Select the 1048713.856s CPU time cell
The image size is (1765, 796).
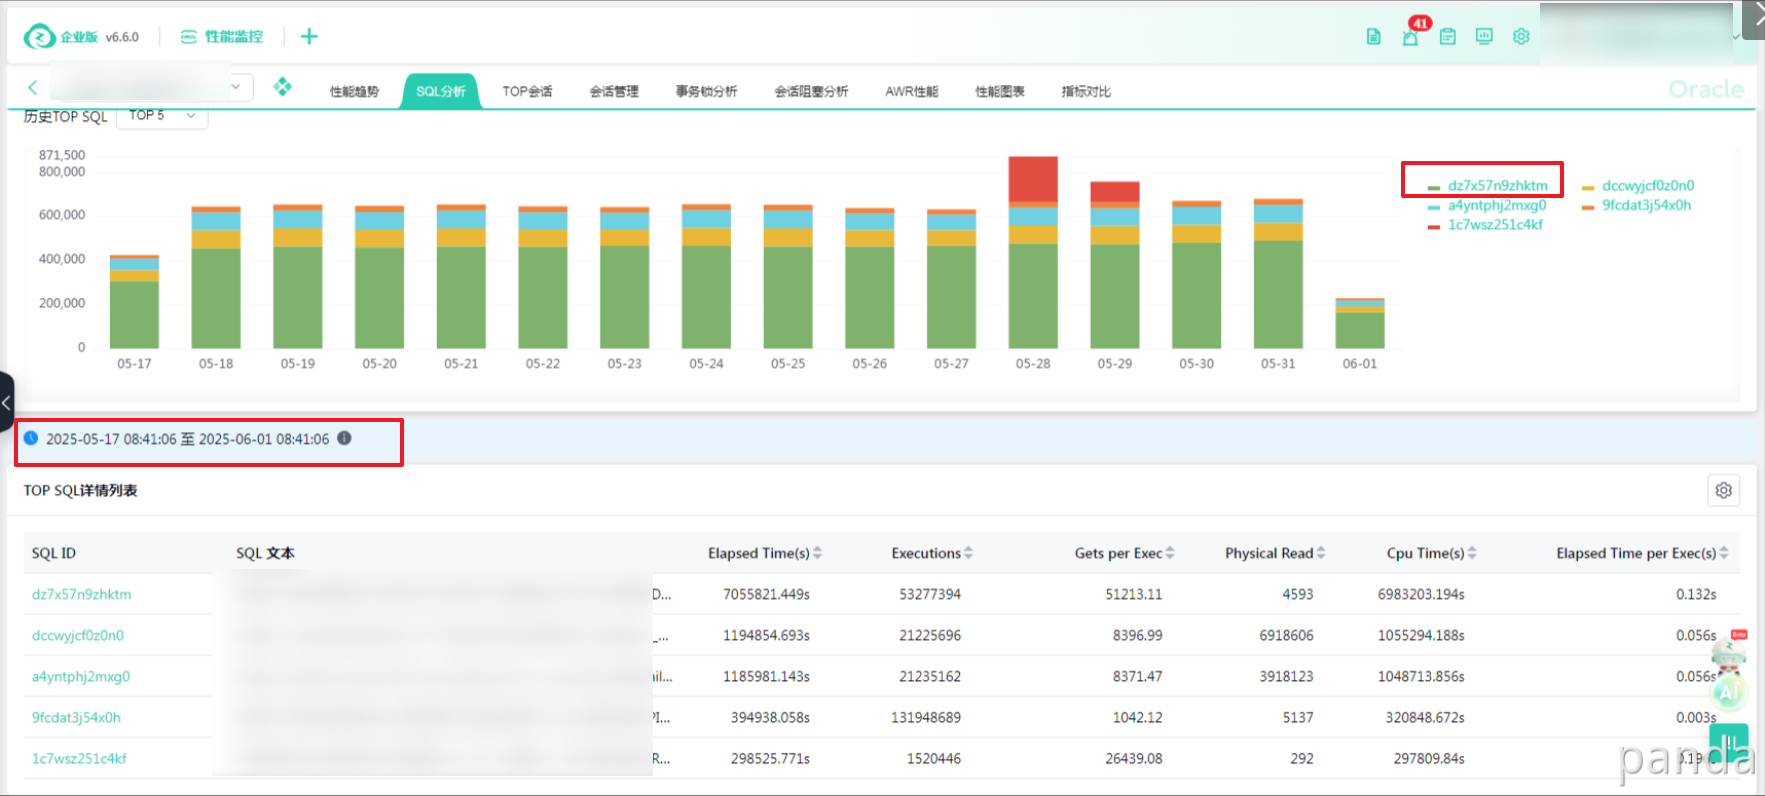pos(1421,676)
